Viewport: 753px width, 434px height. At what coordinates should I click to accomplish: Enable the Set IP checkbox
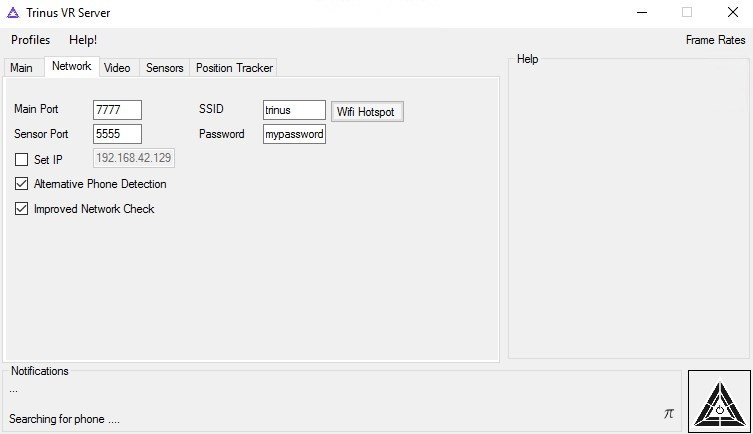point(22,159)
